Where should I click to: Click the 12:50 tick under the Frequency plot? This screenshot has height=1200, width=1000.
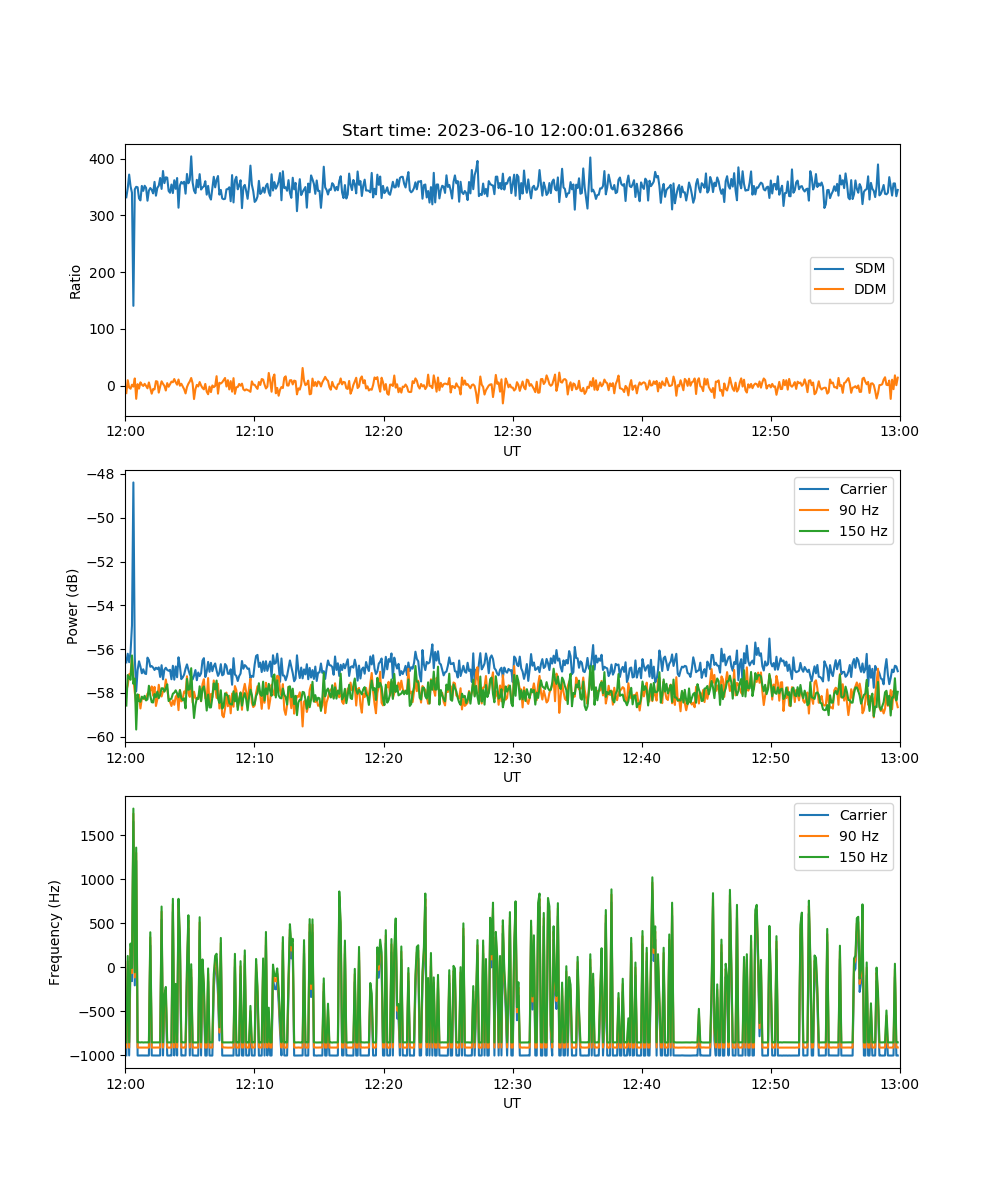point(771,1083)
